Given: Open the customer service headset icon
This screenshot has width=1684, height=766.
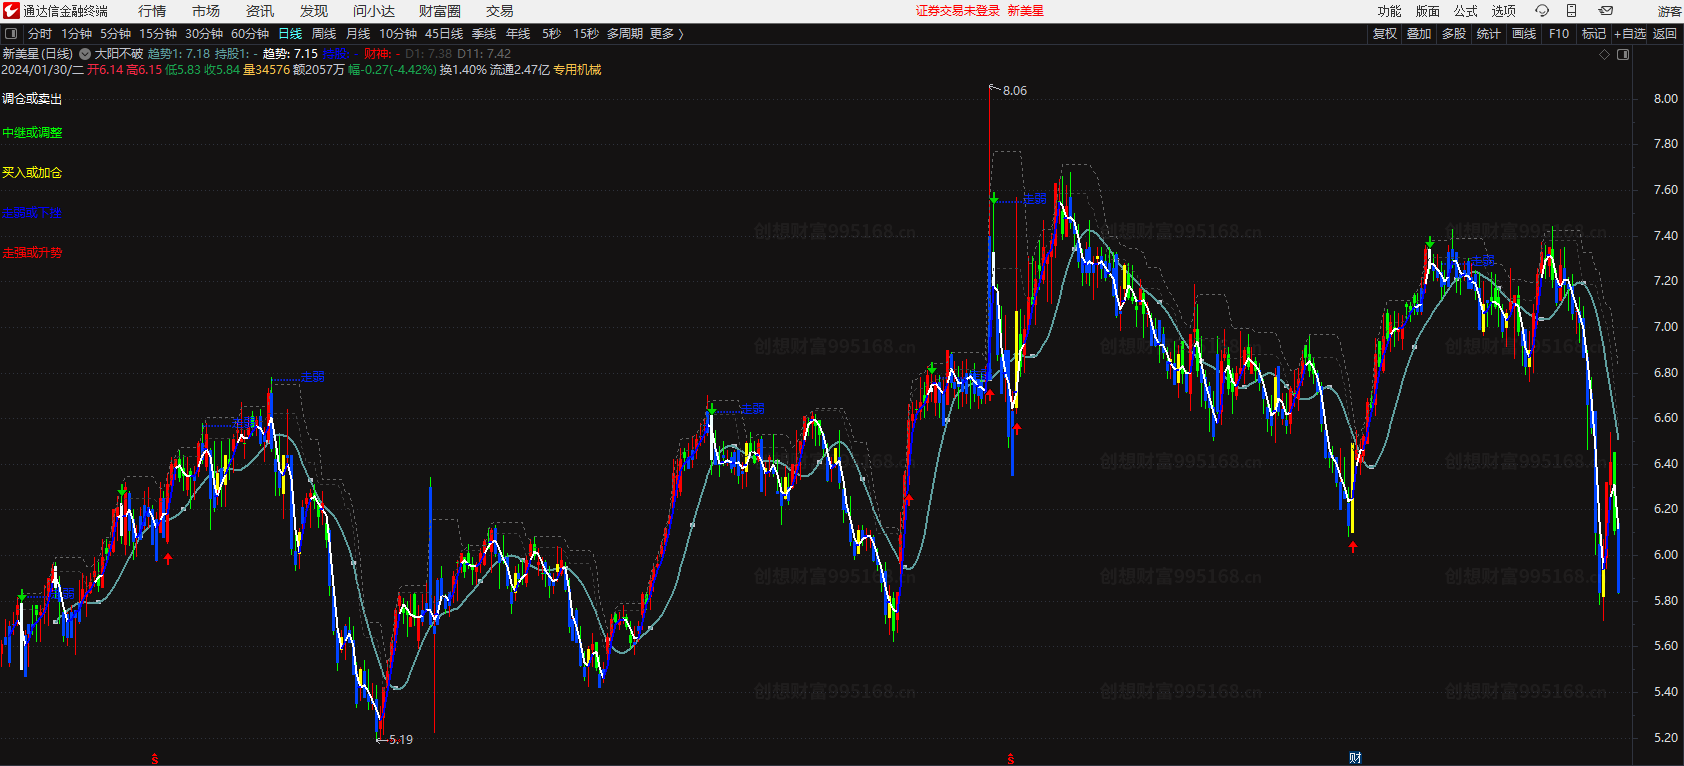Looking at the screenshot, I should [x=1542, y=11].
